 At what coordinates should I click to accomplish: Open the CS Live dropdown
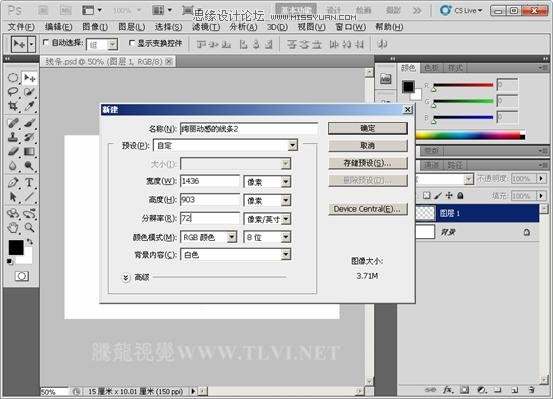pyautogui.click(x=461, y=11)
